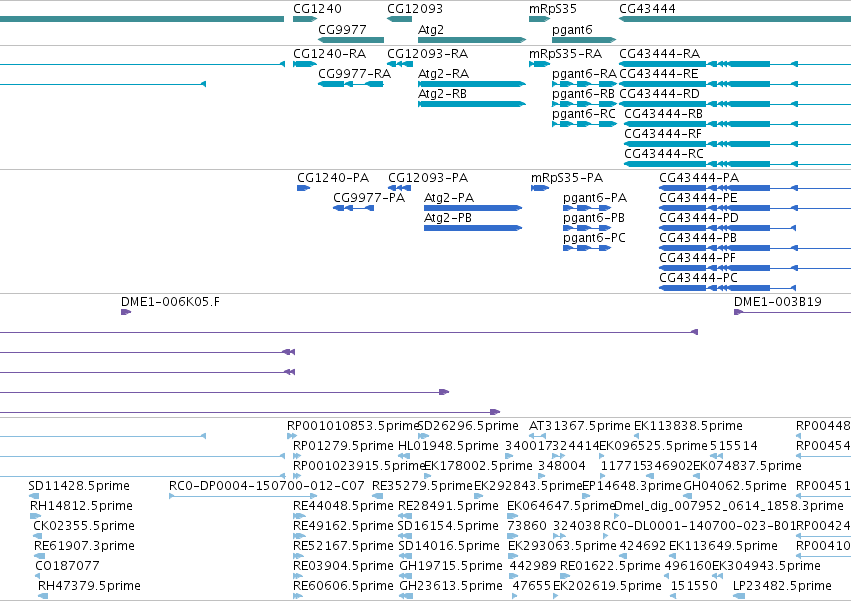Click the CG1240-RA transcript label
Screen dimensions: 851x601
(x=329, y=54)
